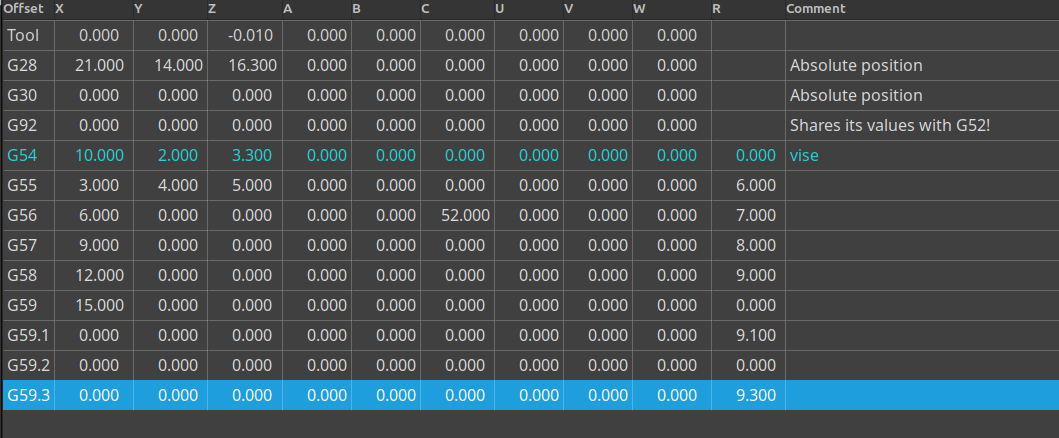
Task: Select the G59.1 row label
Action: 28,335
